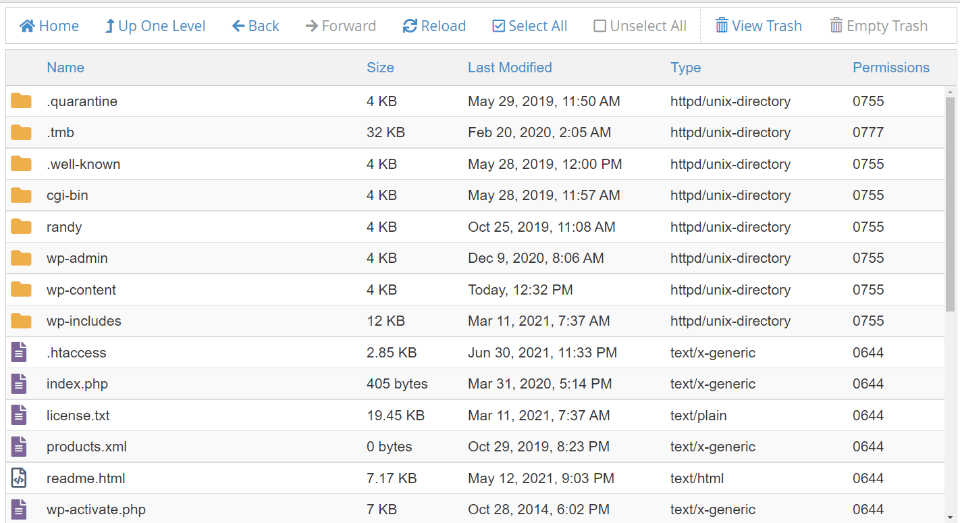The image size is (960, 523).
Task: Click the .tmb folder icon
Action: pyautogui.click(x=21, y=132)
